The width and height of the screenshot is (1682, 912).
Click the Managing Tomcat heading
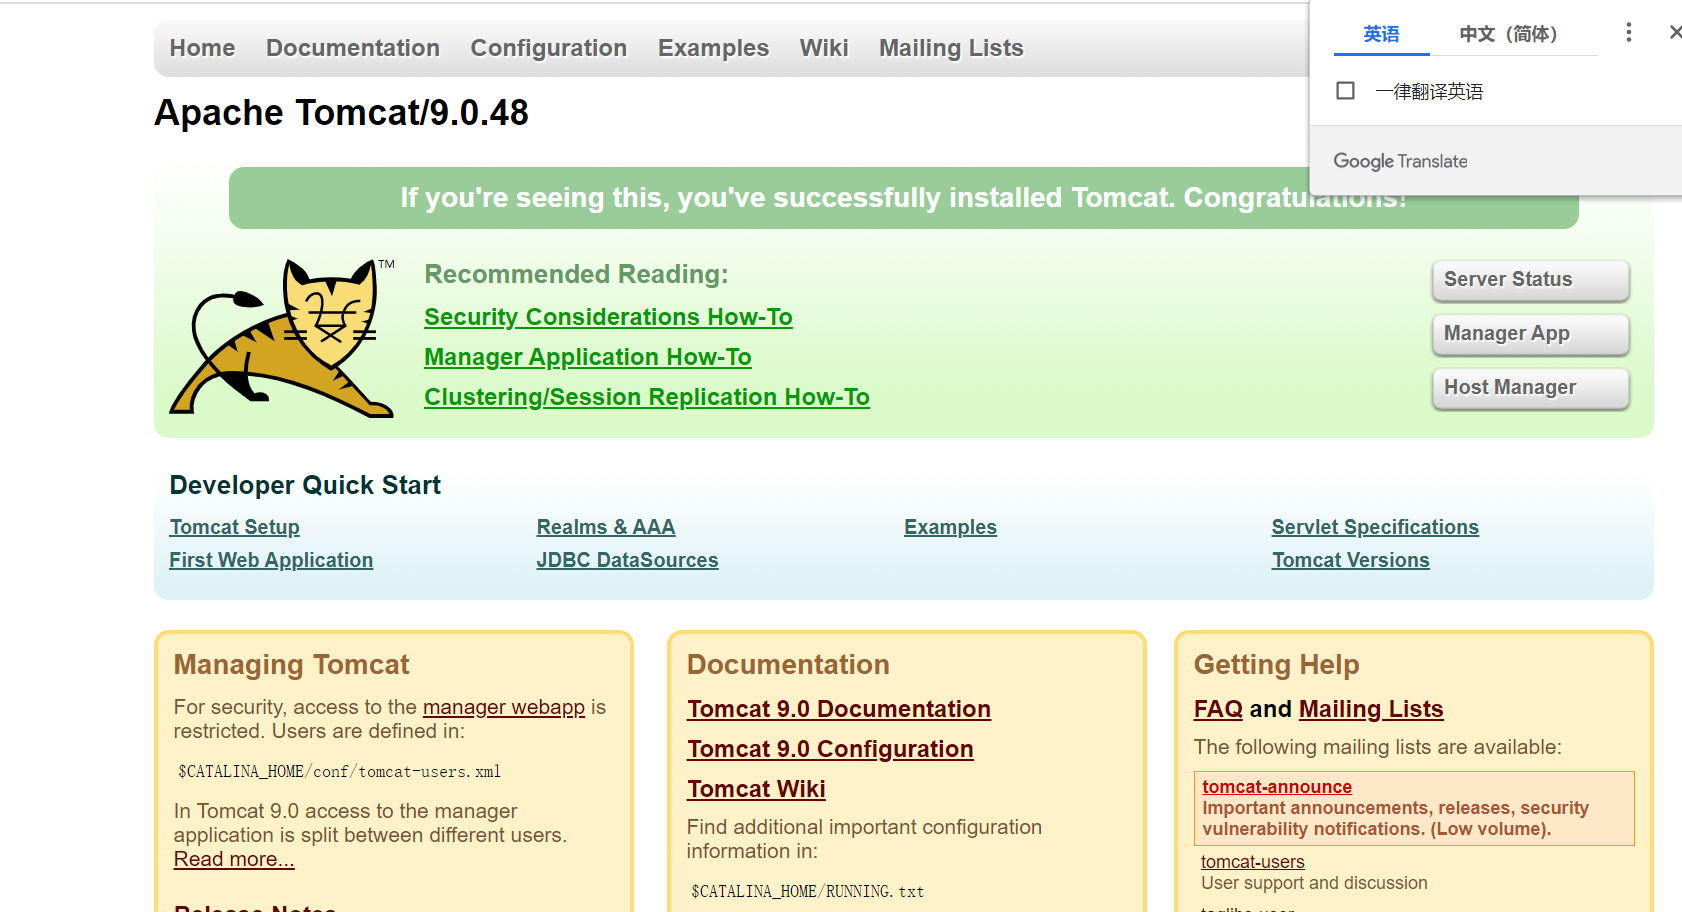[x=292, y=665]
